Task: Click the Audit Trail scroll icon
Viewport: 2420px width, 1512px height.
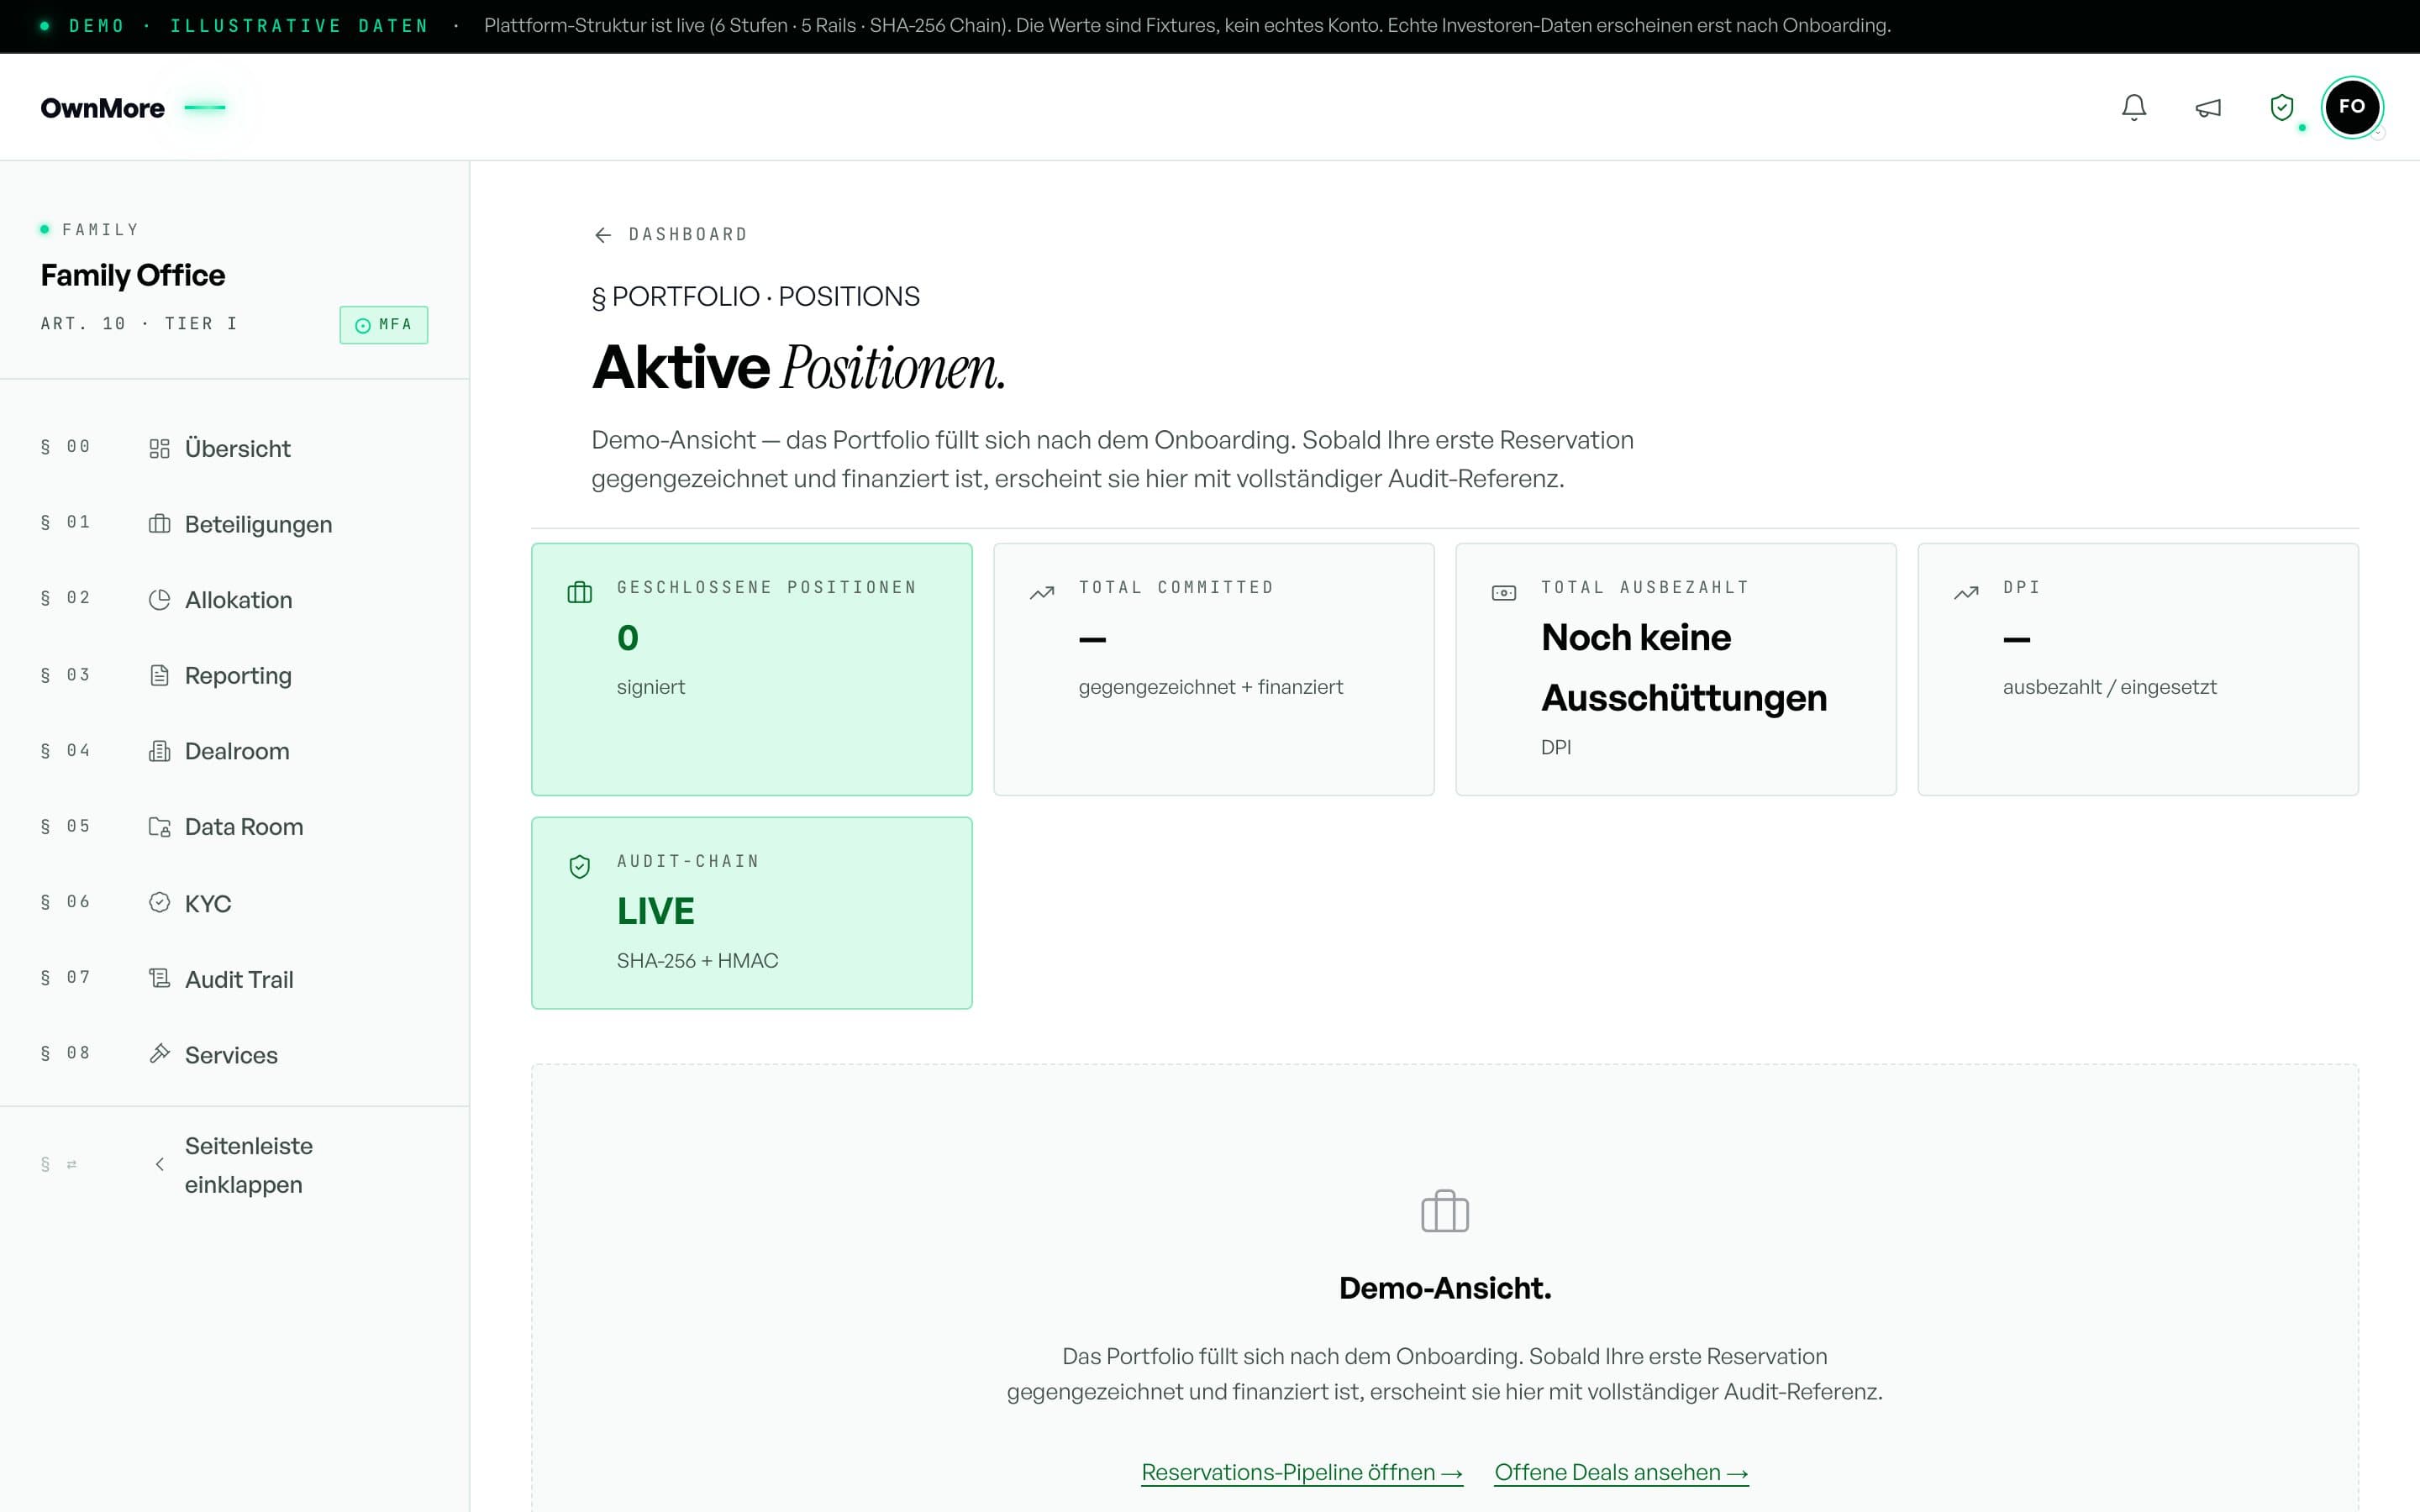Action: pos(159,978)
